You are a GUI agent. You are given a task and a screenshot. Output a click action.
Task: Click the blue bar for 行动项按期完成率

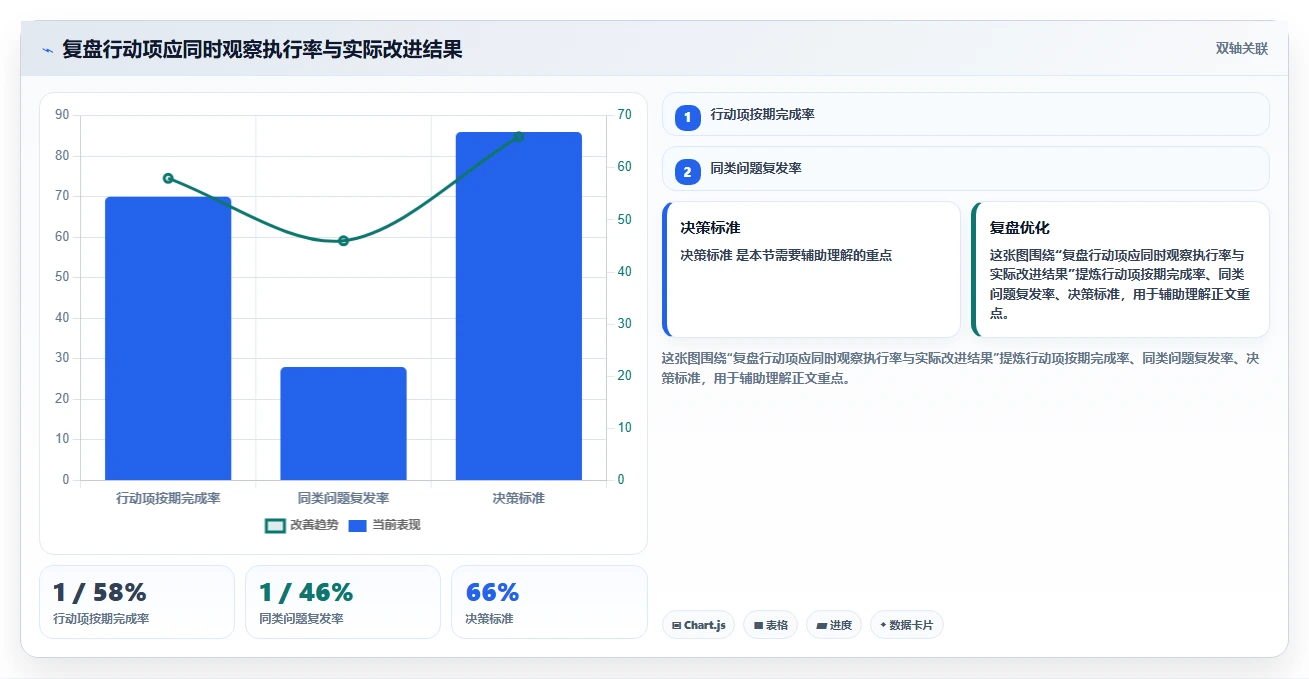(x=168, y=338)
